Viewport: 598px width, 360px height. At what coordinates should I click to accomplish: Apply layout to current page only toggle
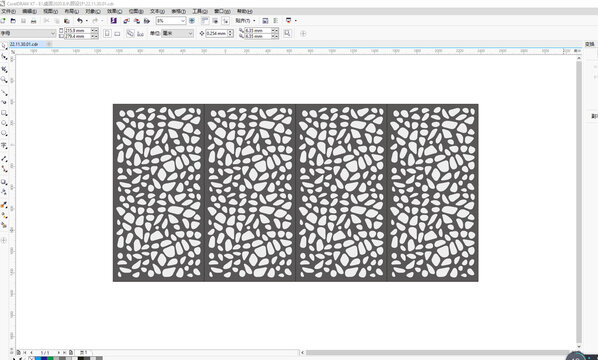(140, 34)
